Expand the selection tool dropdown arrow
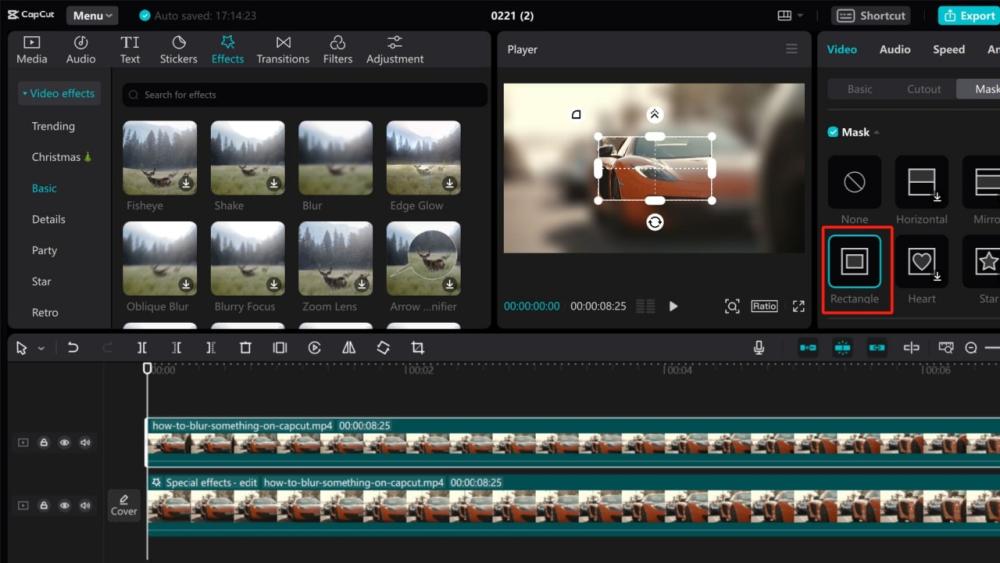The width and height of the screenshot is (1000, 563). pyautogui.click(x=41, y=349)
